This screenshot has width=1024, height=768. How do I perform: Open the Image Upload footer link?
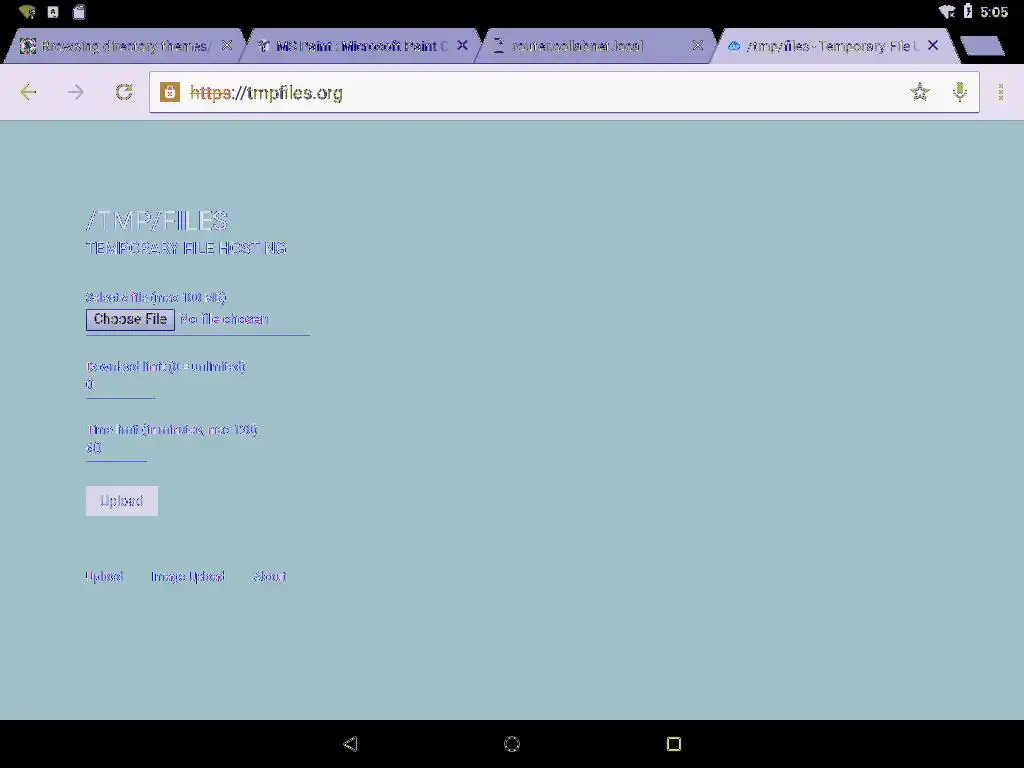click(187, 577)
